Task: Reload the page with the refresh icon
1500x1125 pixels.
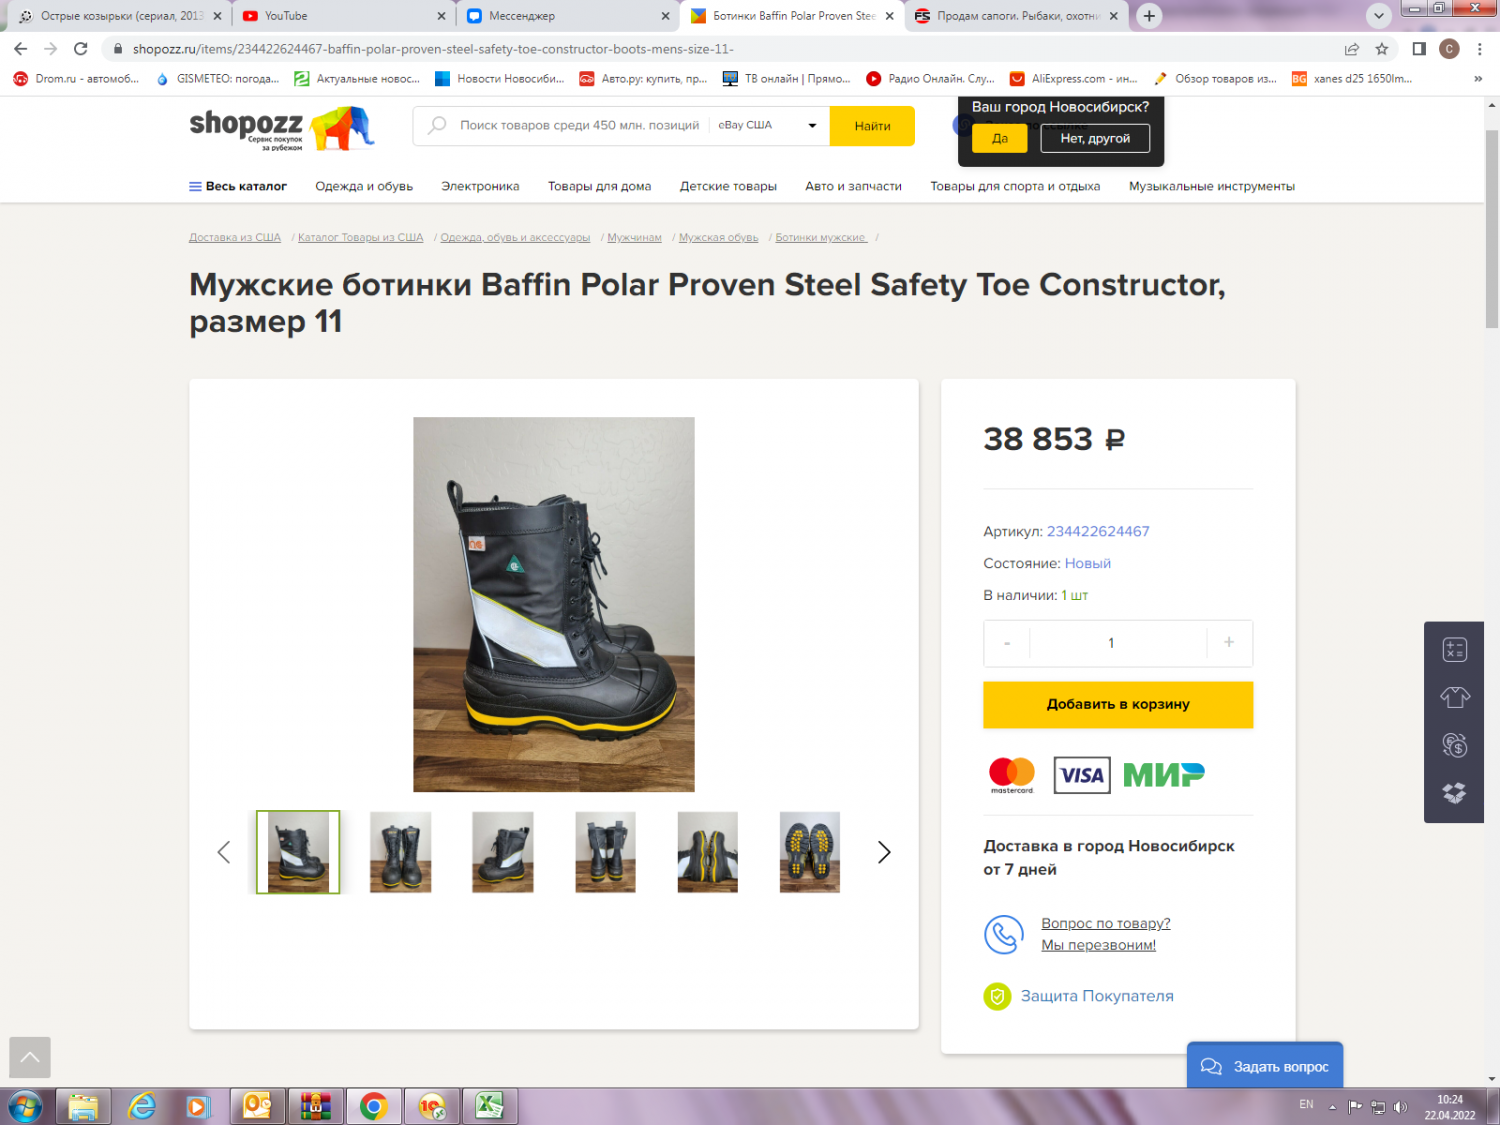Action: 81,49
